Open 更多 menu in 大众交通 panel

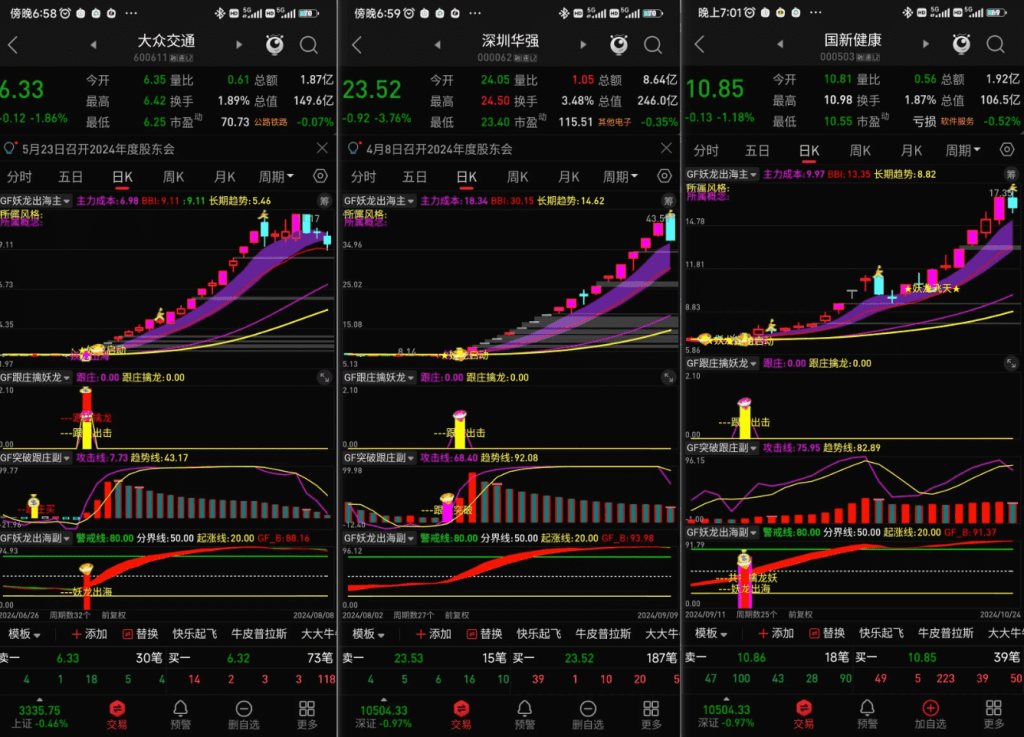click(x=308, y=714)
